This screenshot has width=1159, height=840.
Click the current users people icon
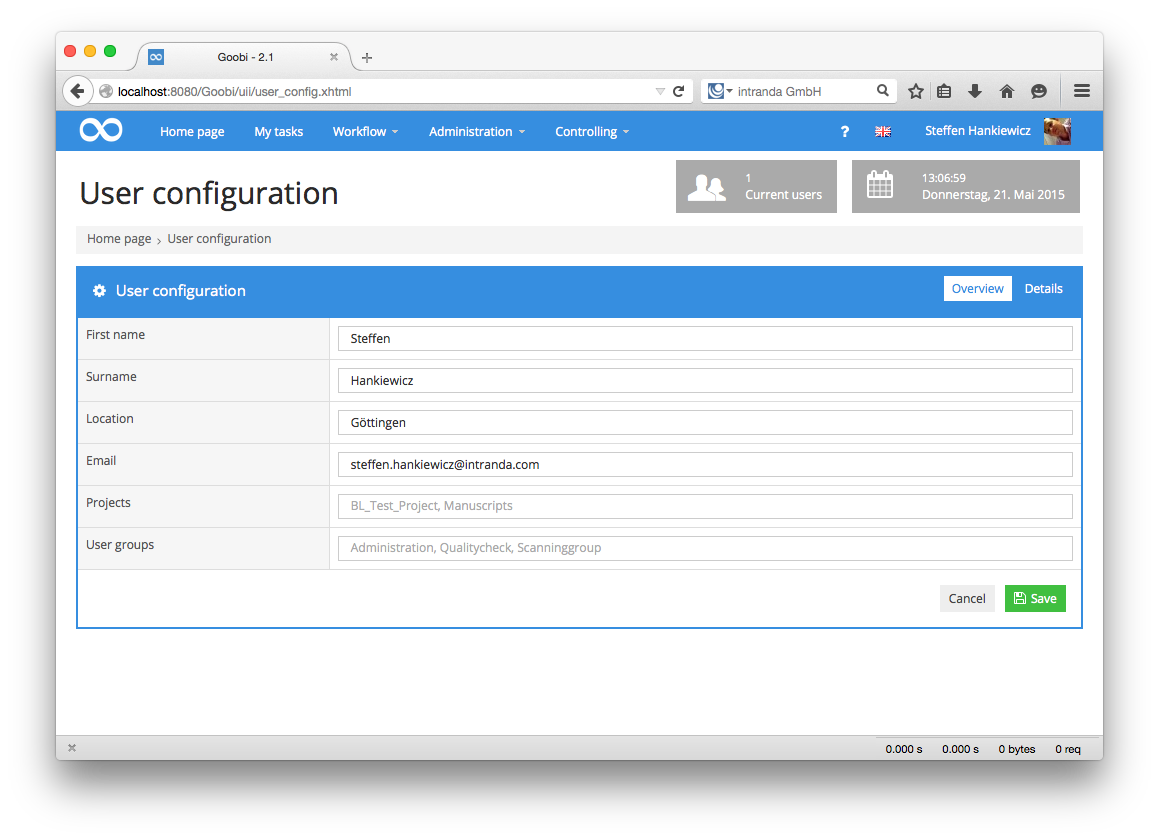pos(707,187)
